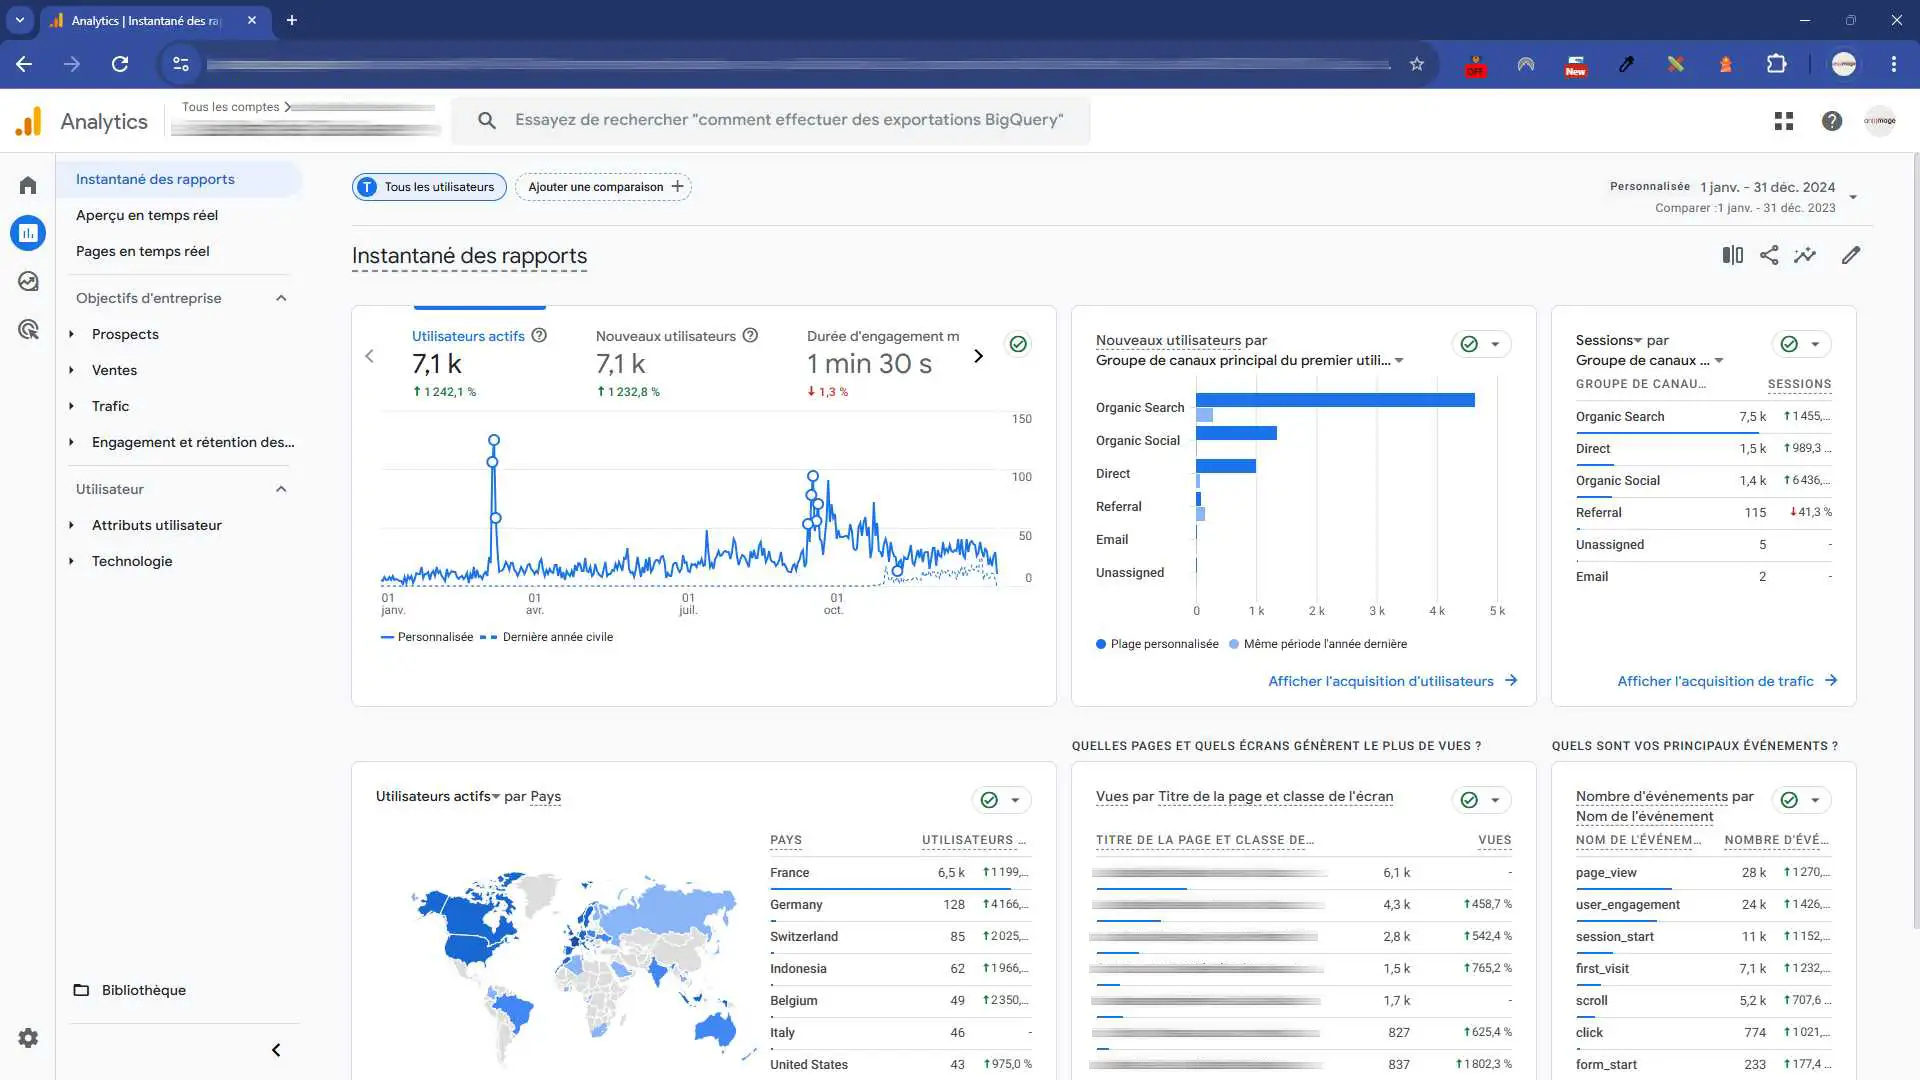The image size is (1920, 1080).
Task: Select the Nouveaux utilisateurs metric
Action: pos(665,337)
